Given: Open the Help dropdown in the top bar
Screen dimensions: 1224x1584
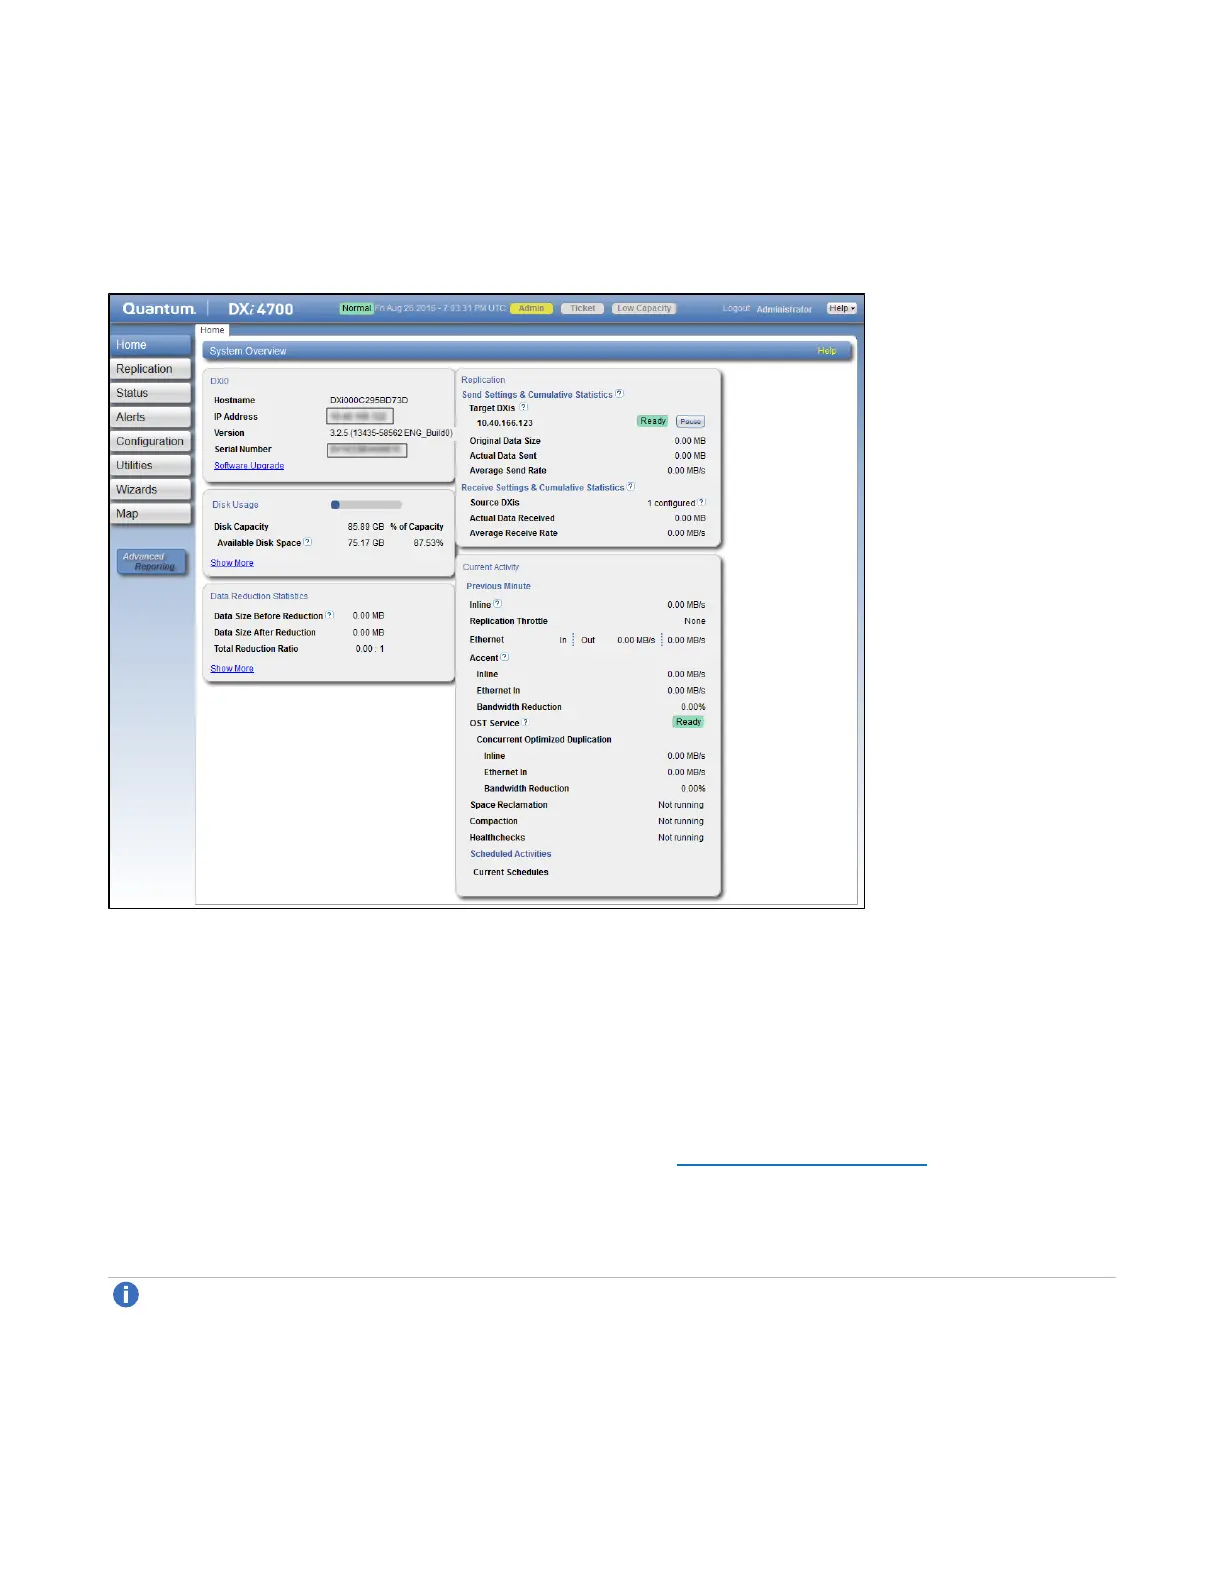Looking at the screenshot, I should (841, 308).
